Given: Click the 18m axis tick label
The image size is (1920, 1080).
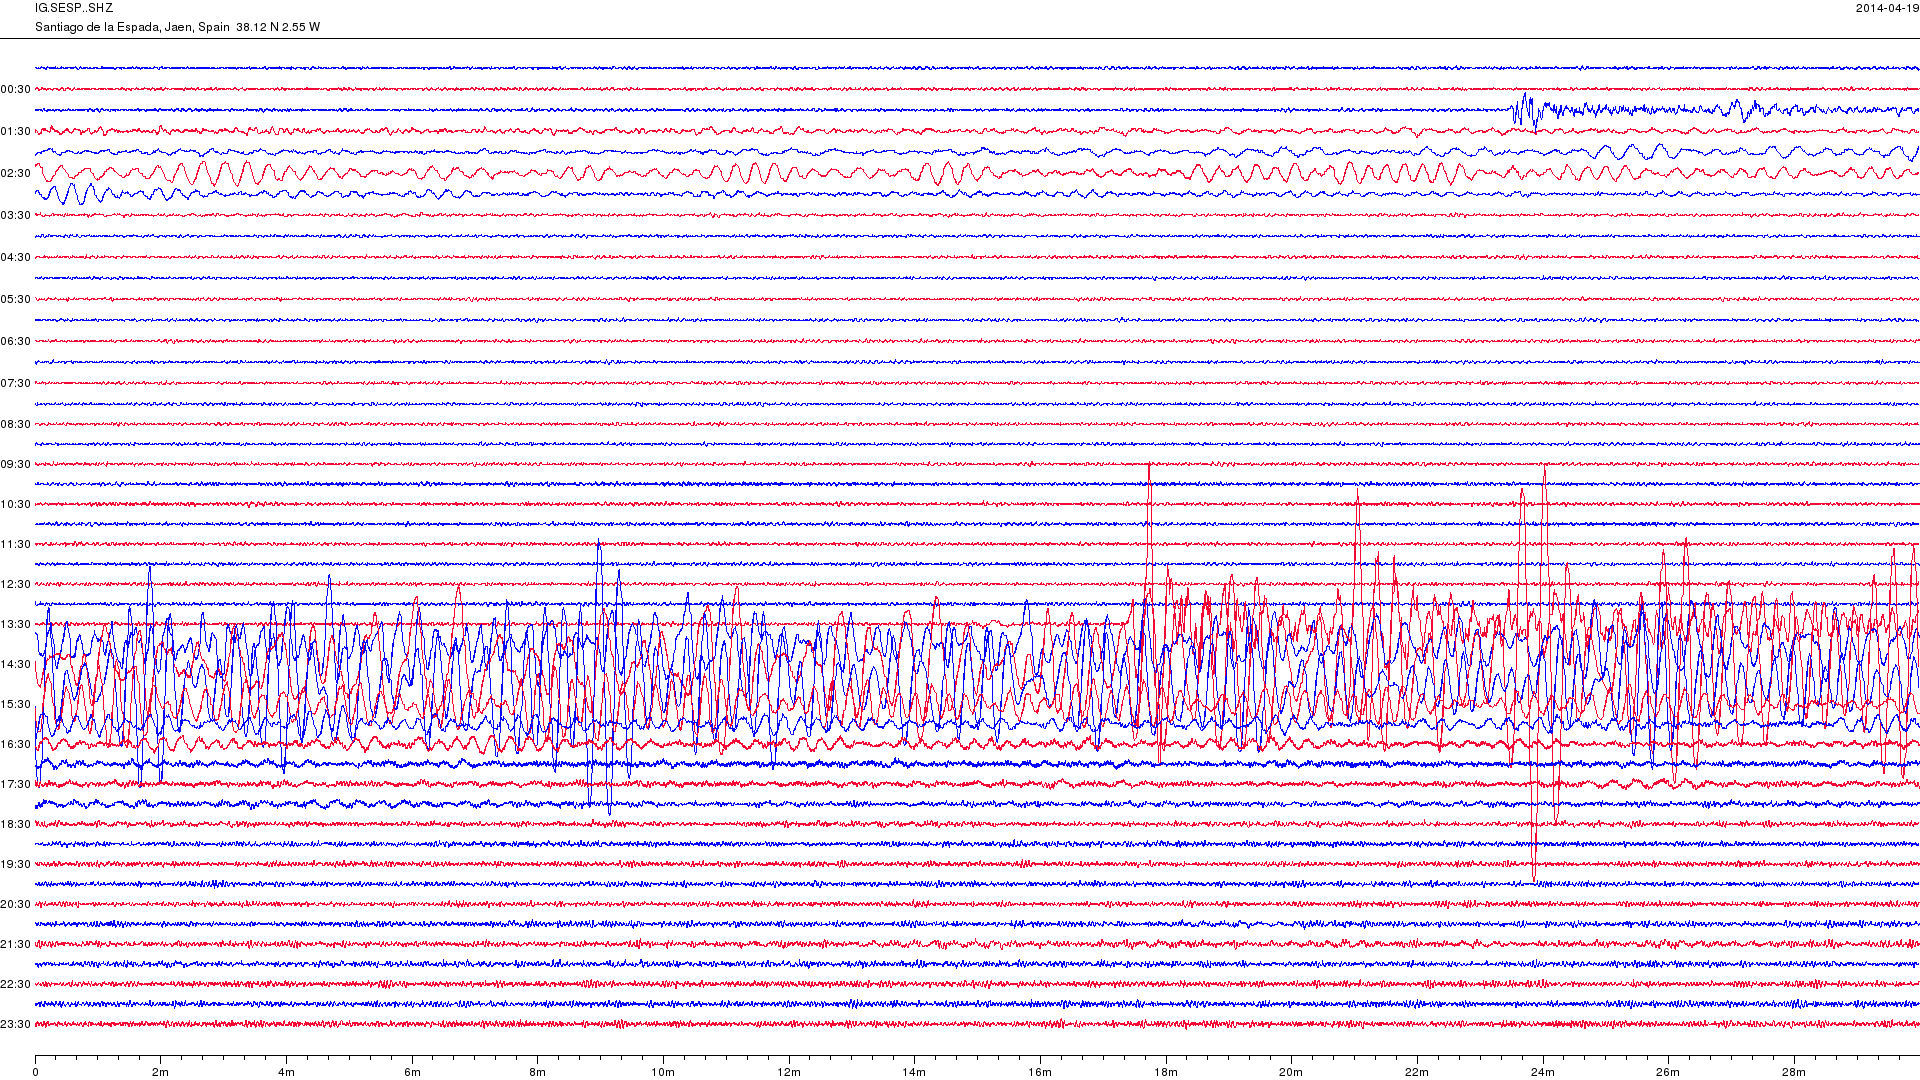Looking at the screenshot, I should (x=1166, y=1073).
